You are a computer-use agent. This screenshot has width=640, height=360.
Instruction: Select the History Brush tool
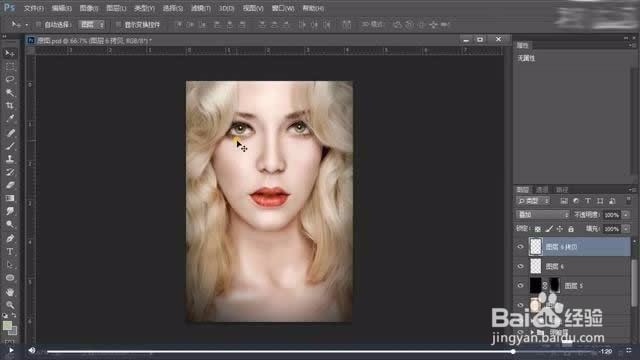[10, 172]
